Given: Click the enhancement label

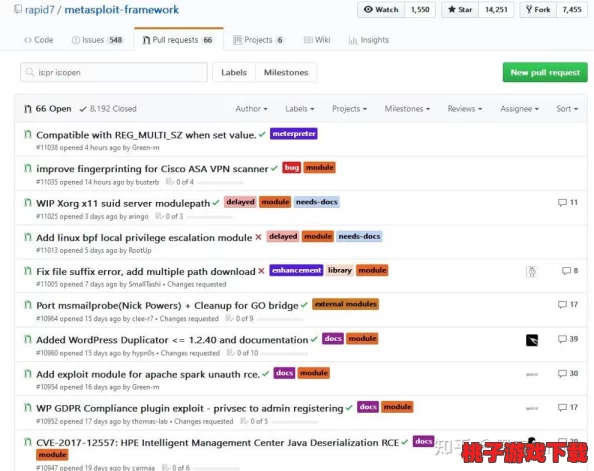Looking at the screenshot, I should pos(296,270).
